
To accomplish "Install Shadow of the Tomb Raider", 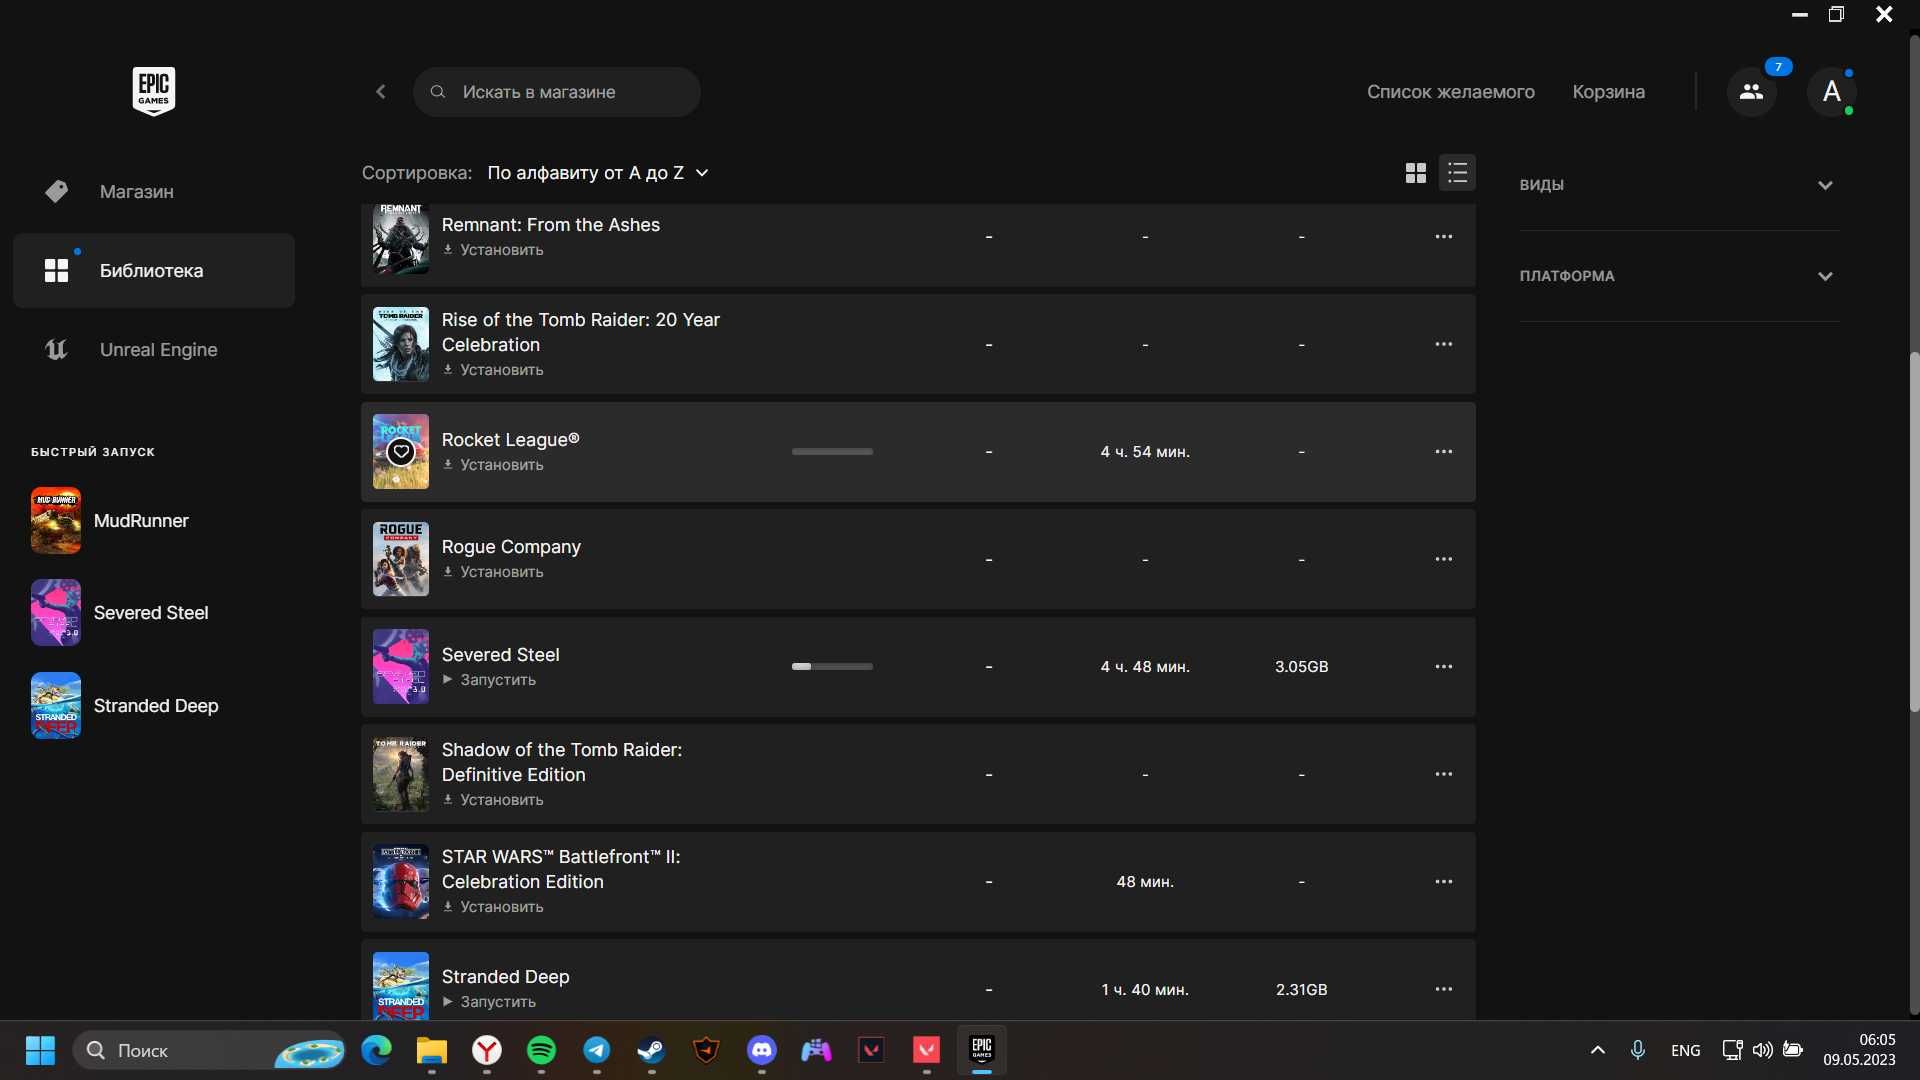I will pyautogui.click(x=493, y=800).
